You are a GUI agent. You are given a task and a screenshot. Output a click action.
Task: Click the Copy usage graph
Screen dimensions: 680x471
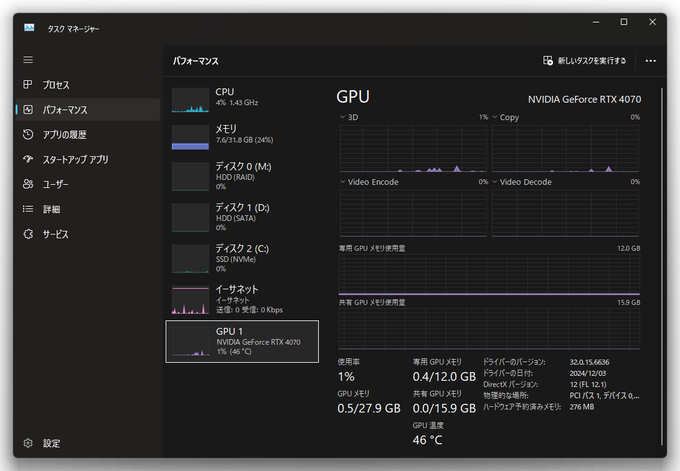[x=566, y=148]
